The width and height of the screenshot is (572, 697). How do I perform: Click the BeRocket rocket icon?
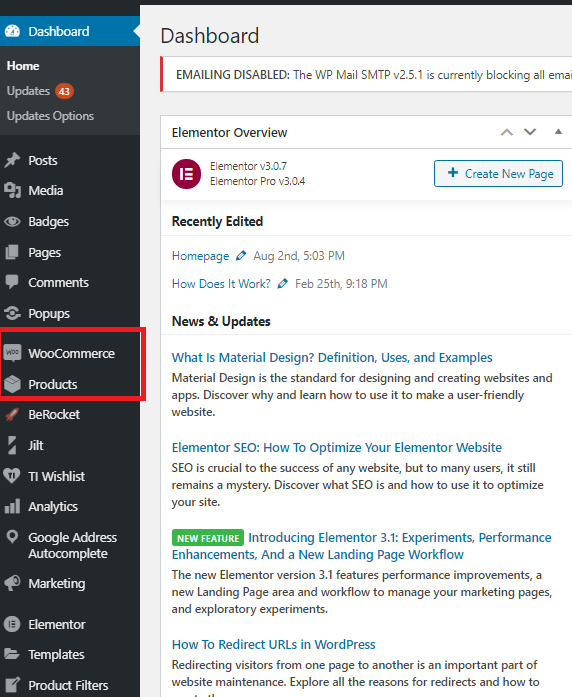click(12, 414)
